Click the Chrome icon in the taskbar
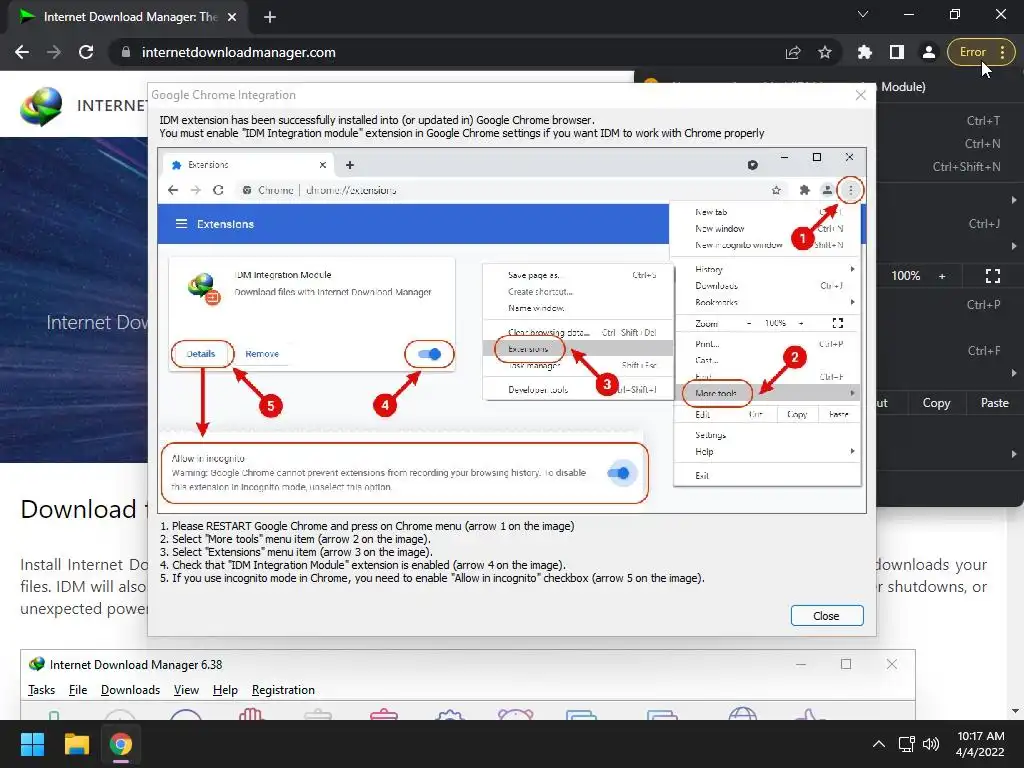 121,744
